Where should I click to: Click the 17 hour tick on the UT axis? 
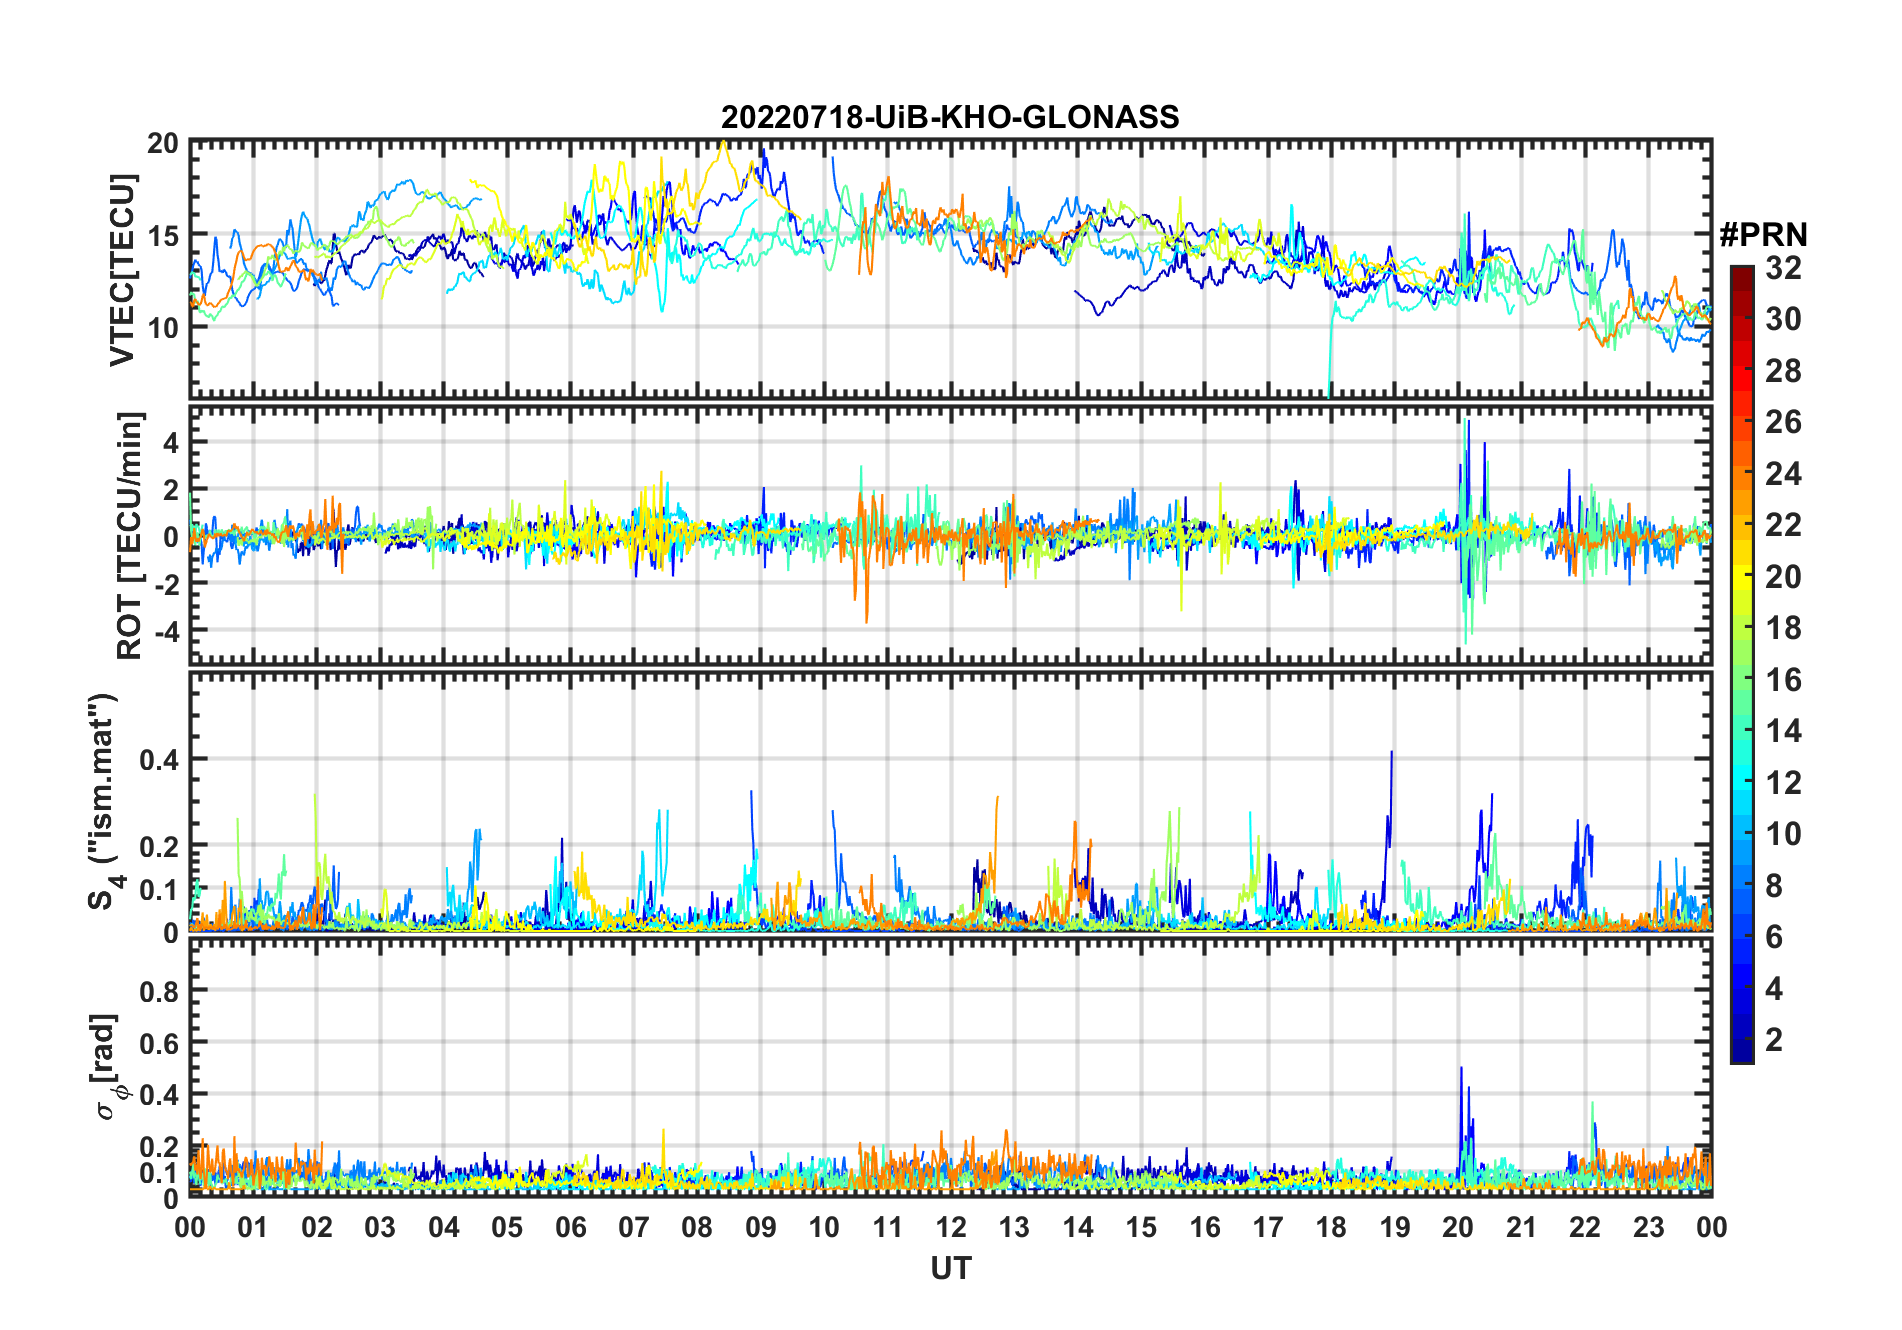1268,1227
